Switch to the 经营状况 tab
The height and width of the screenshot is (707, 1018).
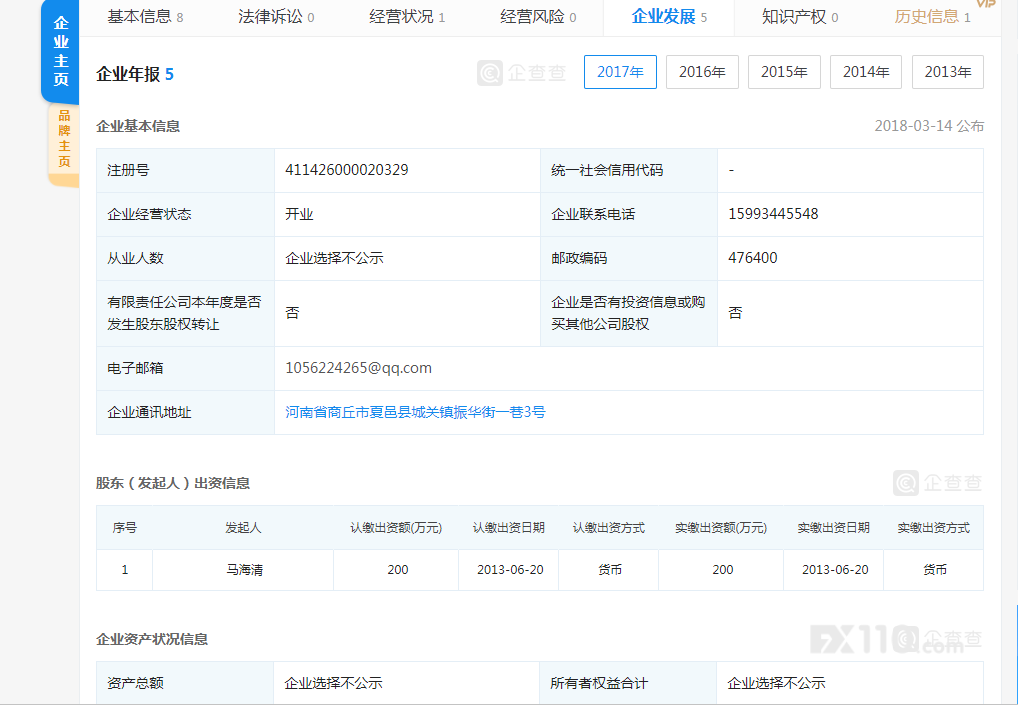coord(407,17)
